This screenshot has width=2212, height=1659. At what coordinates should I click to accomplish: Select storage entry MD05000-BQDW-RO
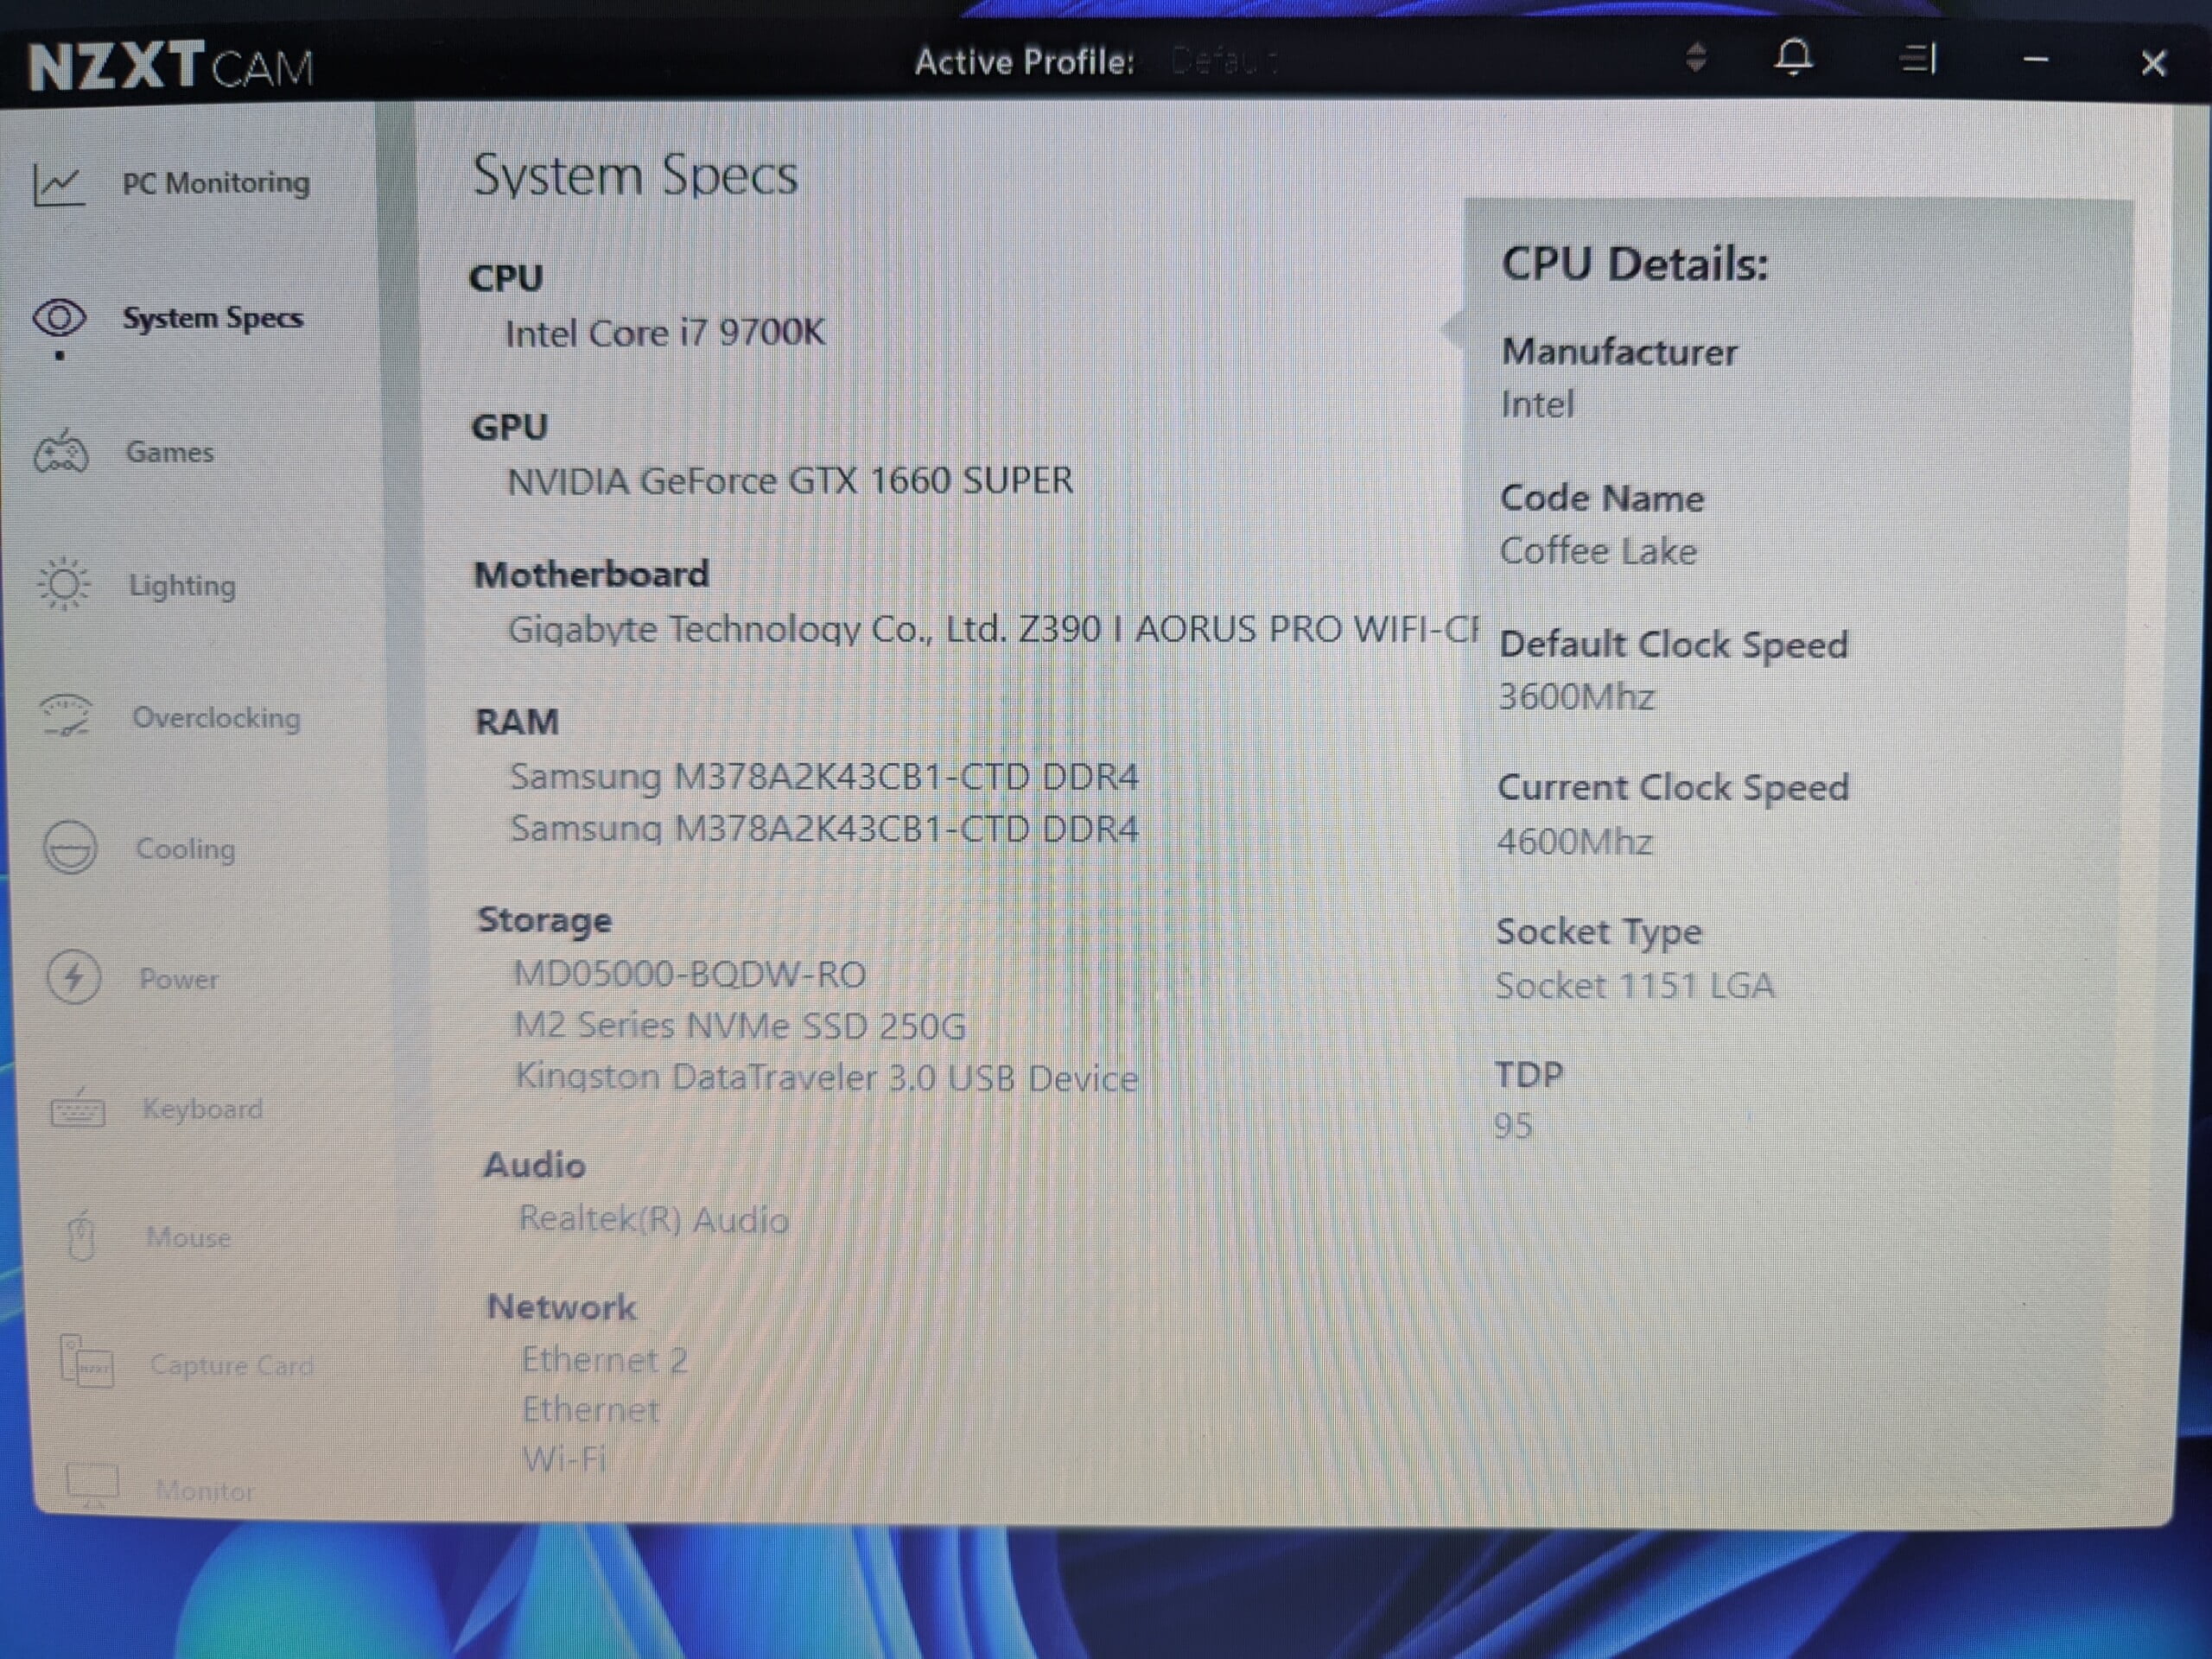click(690, 974)
